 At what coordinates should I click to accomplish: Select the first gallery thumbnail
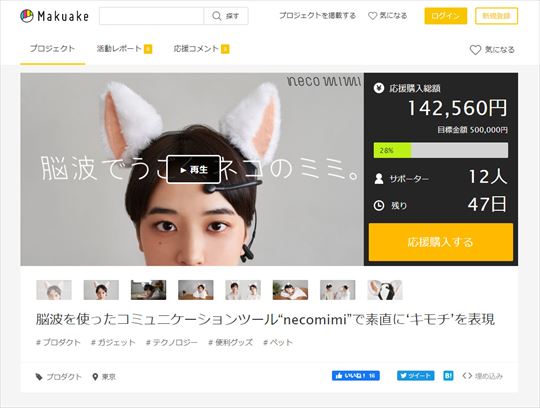[x=54, y=290]
